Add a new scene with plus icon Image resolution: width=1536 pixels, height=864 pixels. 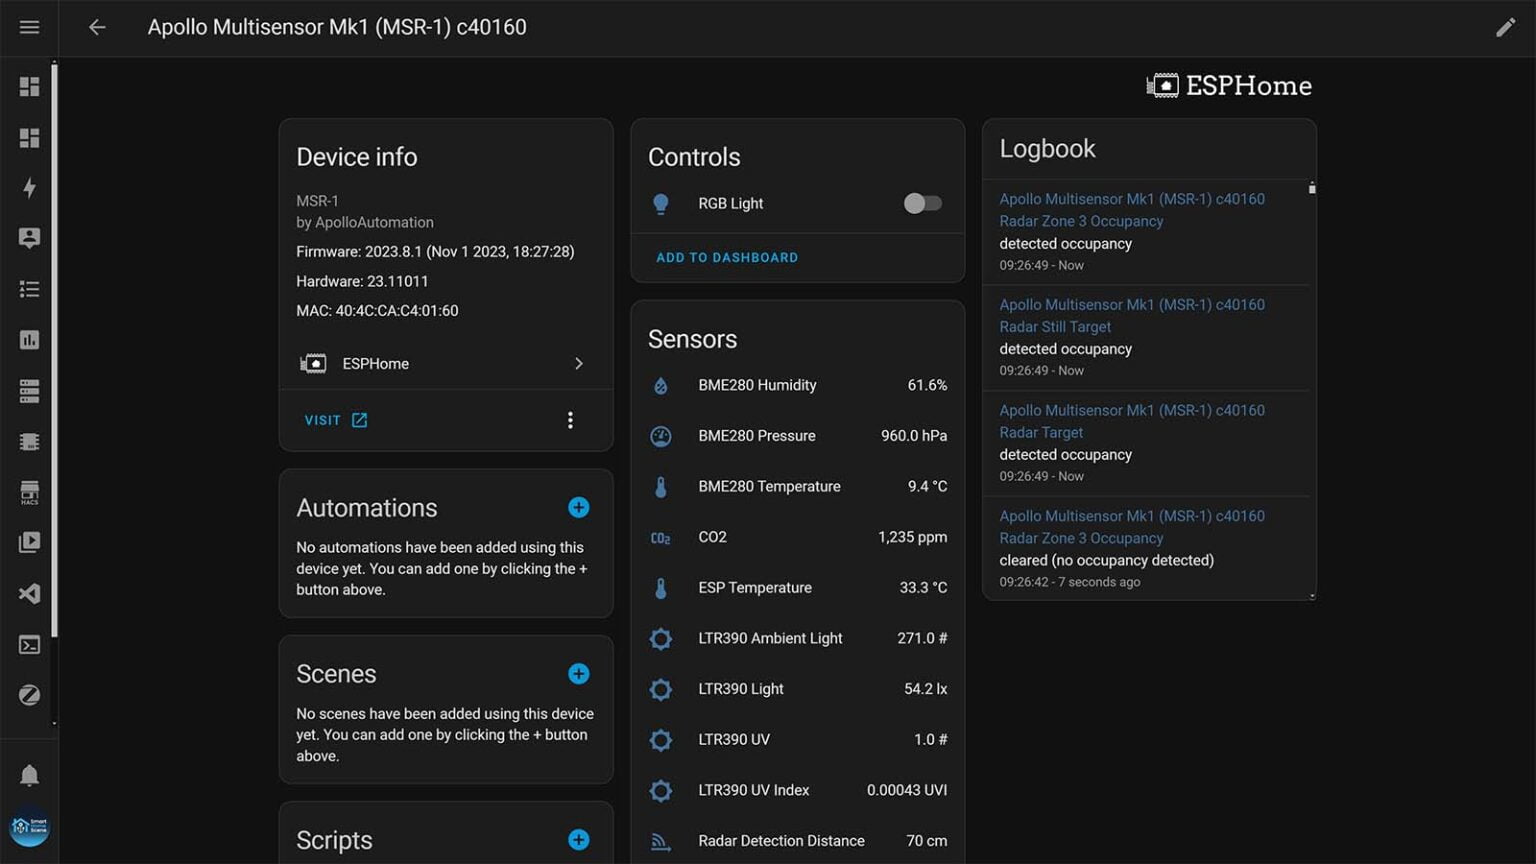(x=578, y=674)
